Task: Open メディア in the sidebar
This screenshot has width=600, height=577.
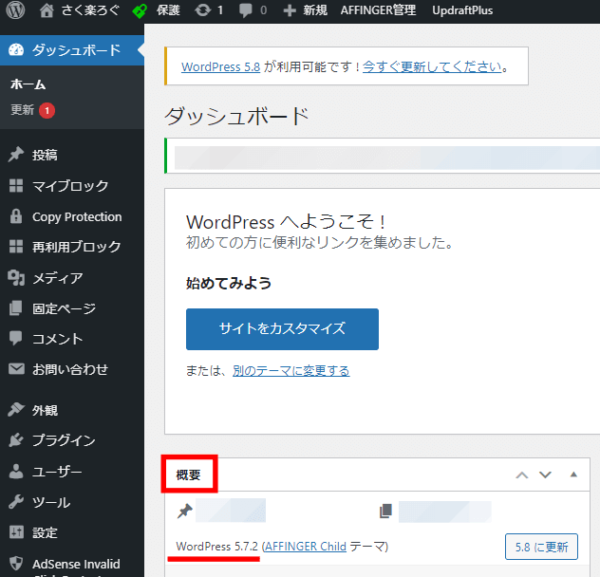Action: tap(58, 278)
